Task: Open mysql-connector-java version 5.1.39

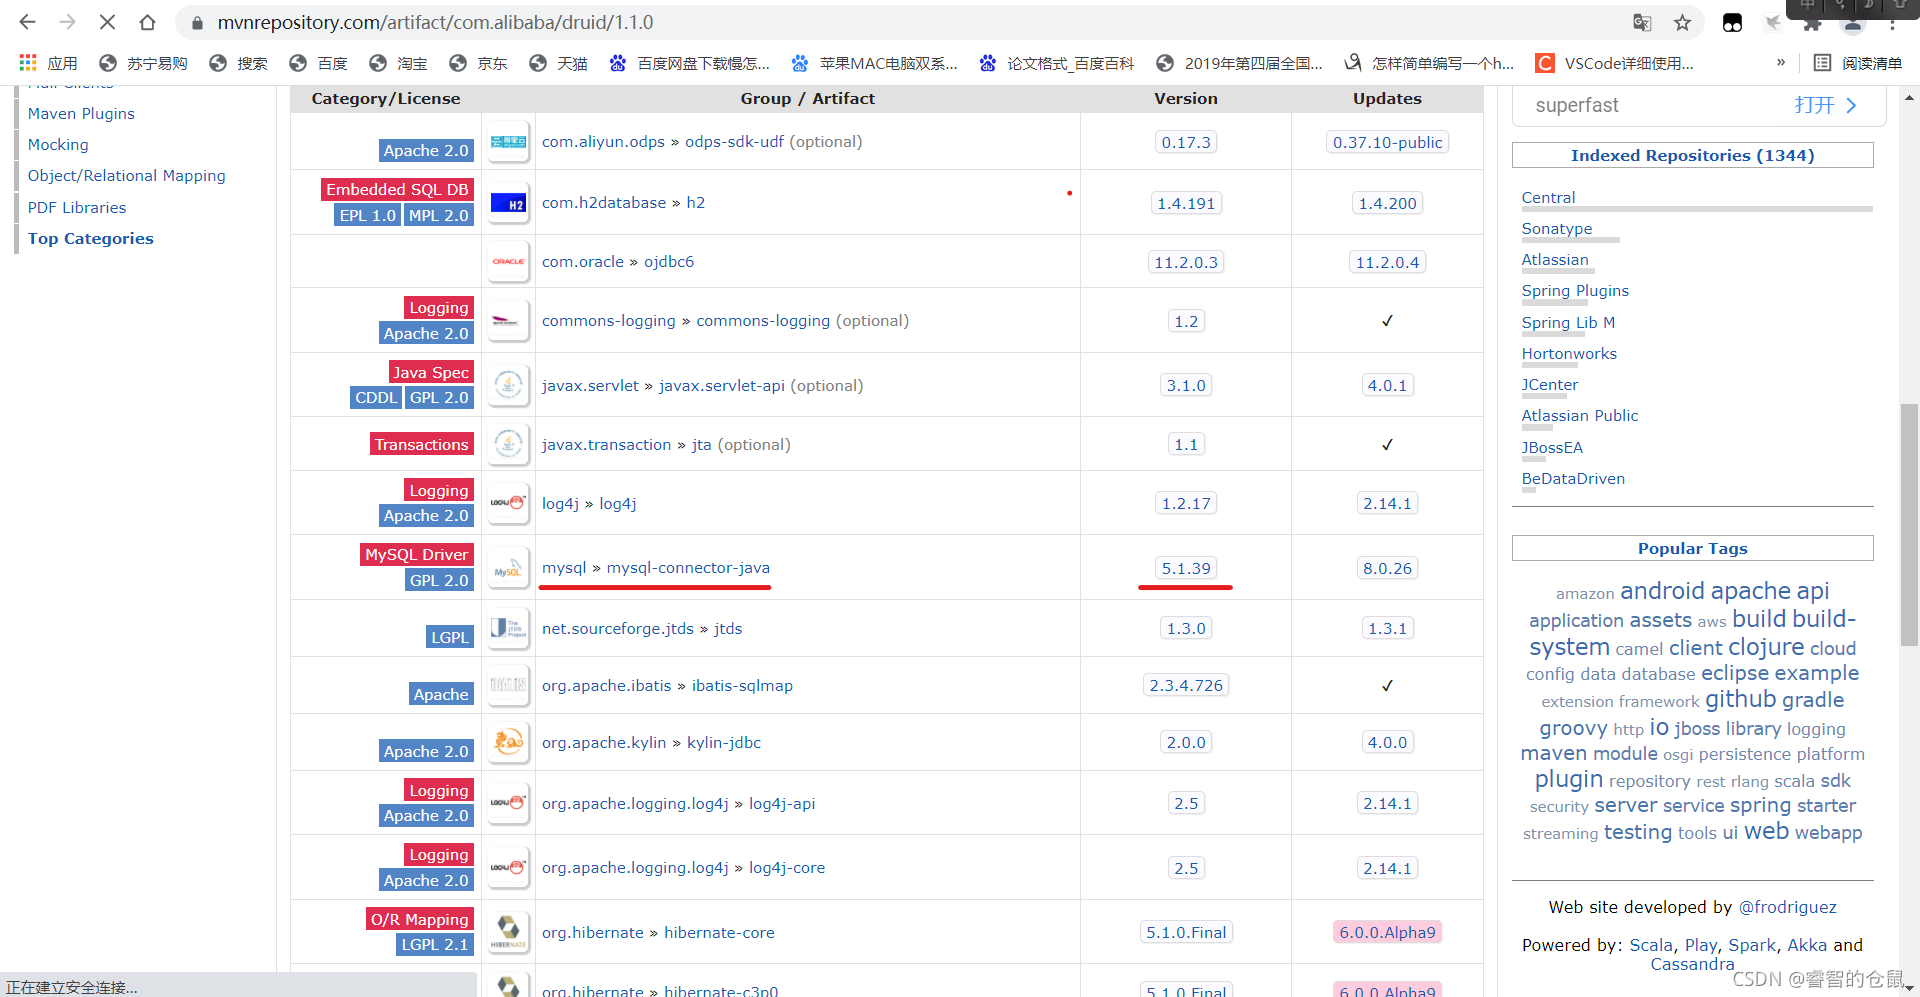Action: [x=1186, y=568]
